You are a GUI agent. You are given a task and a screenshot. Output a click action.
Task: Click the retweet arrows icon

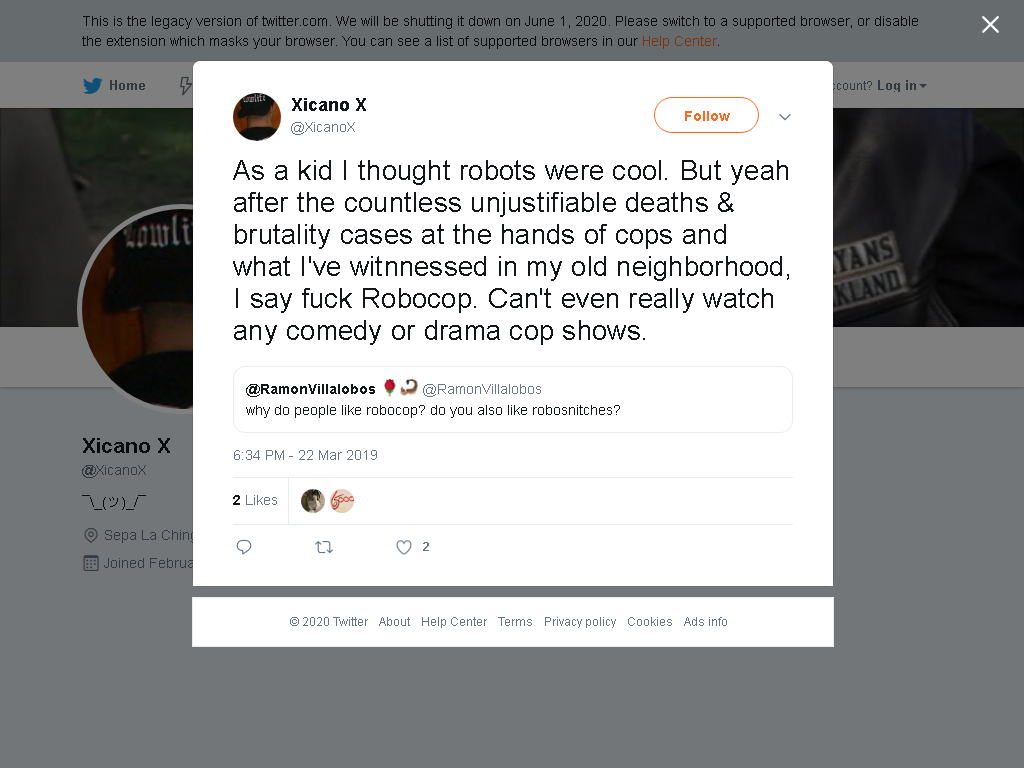[x=324, y=547]
